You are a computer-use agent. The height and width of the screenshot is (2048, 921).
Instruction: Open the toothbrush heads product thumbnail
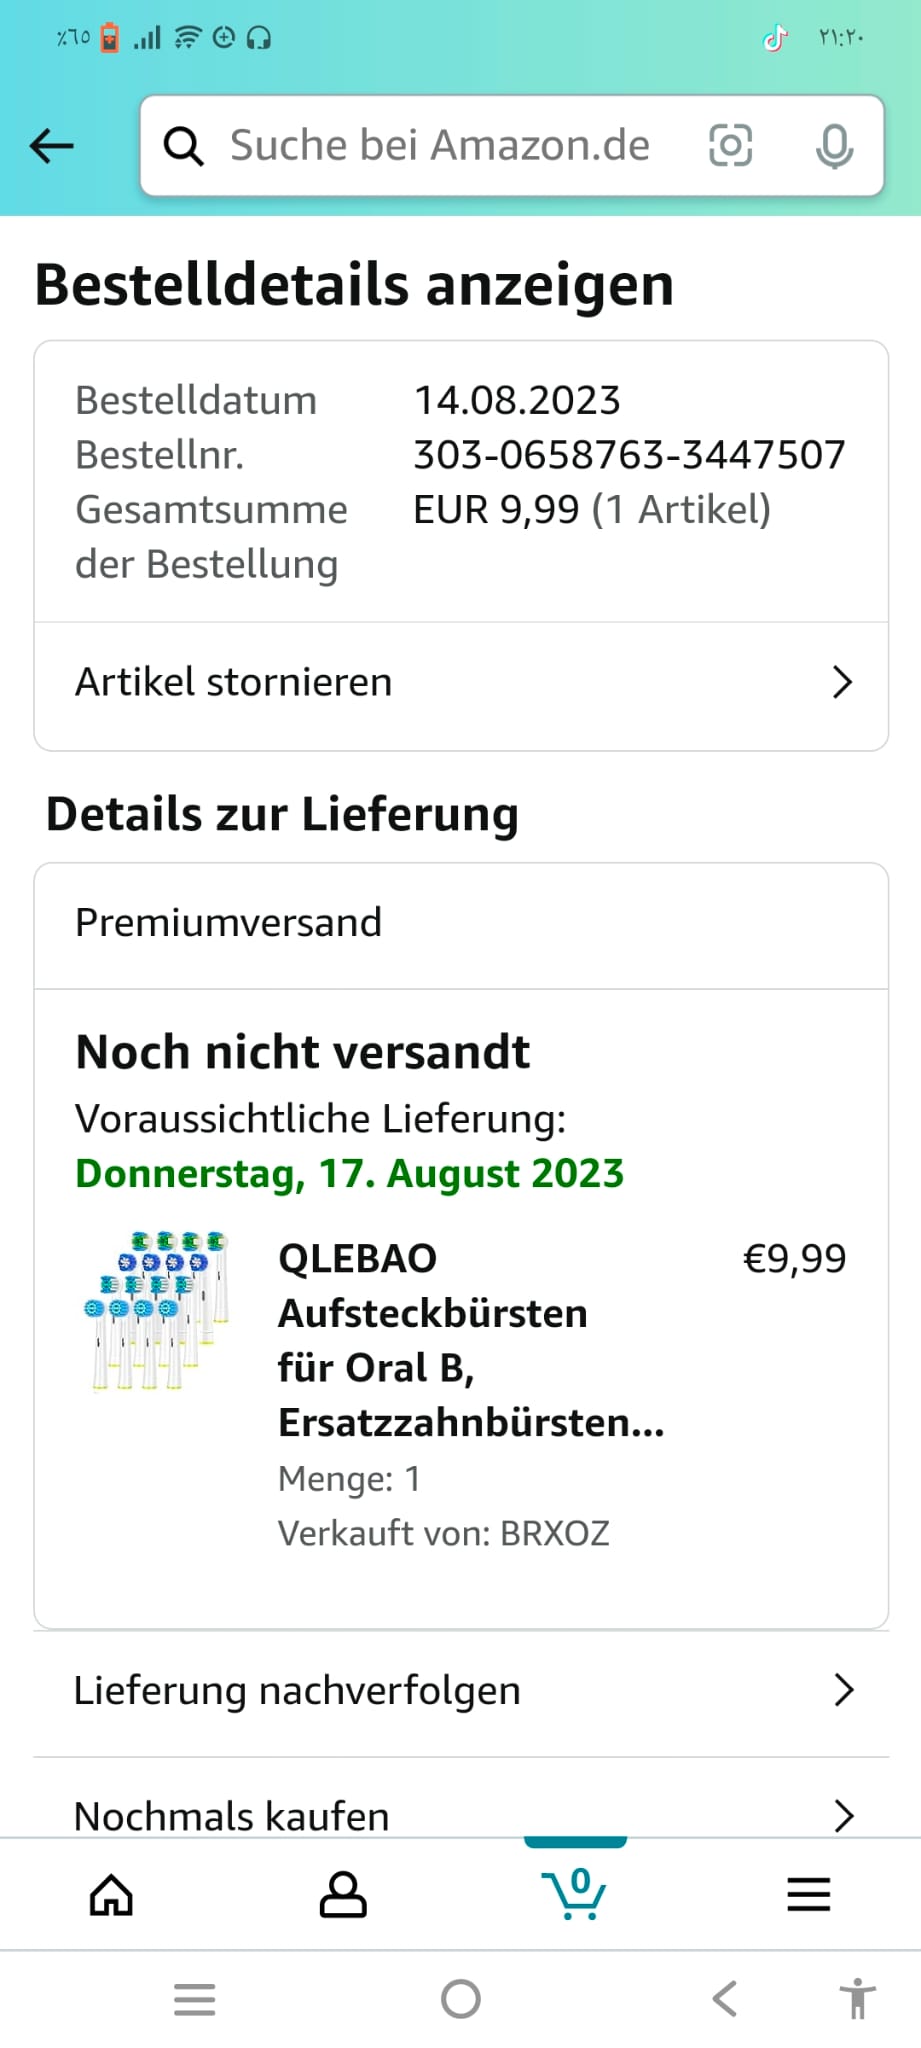click(x=157, y=1311)
